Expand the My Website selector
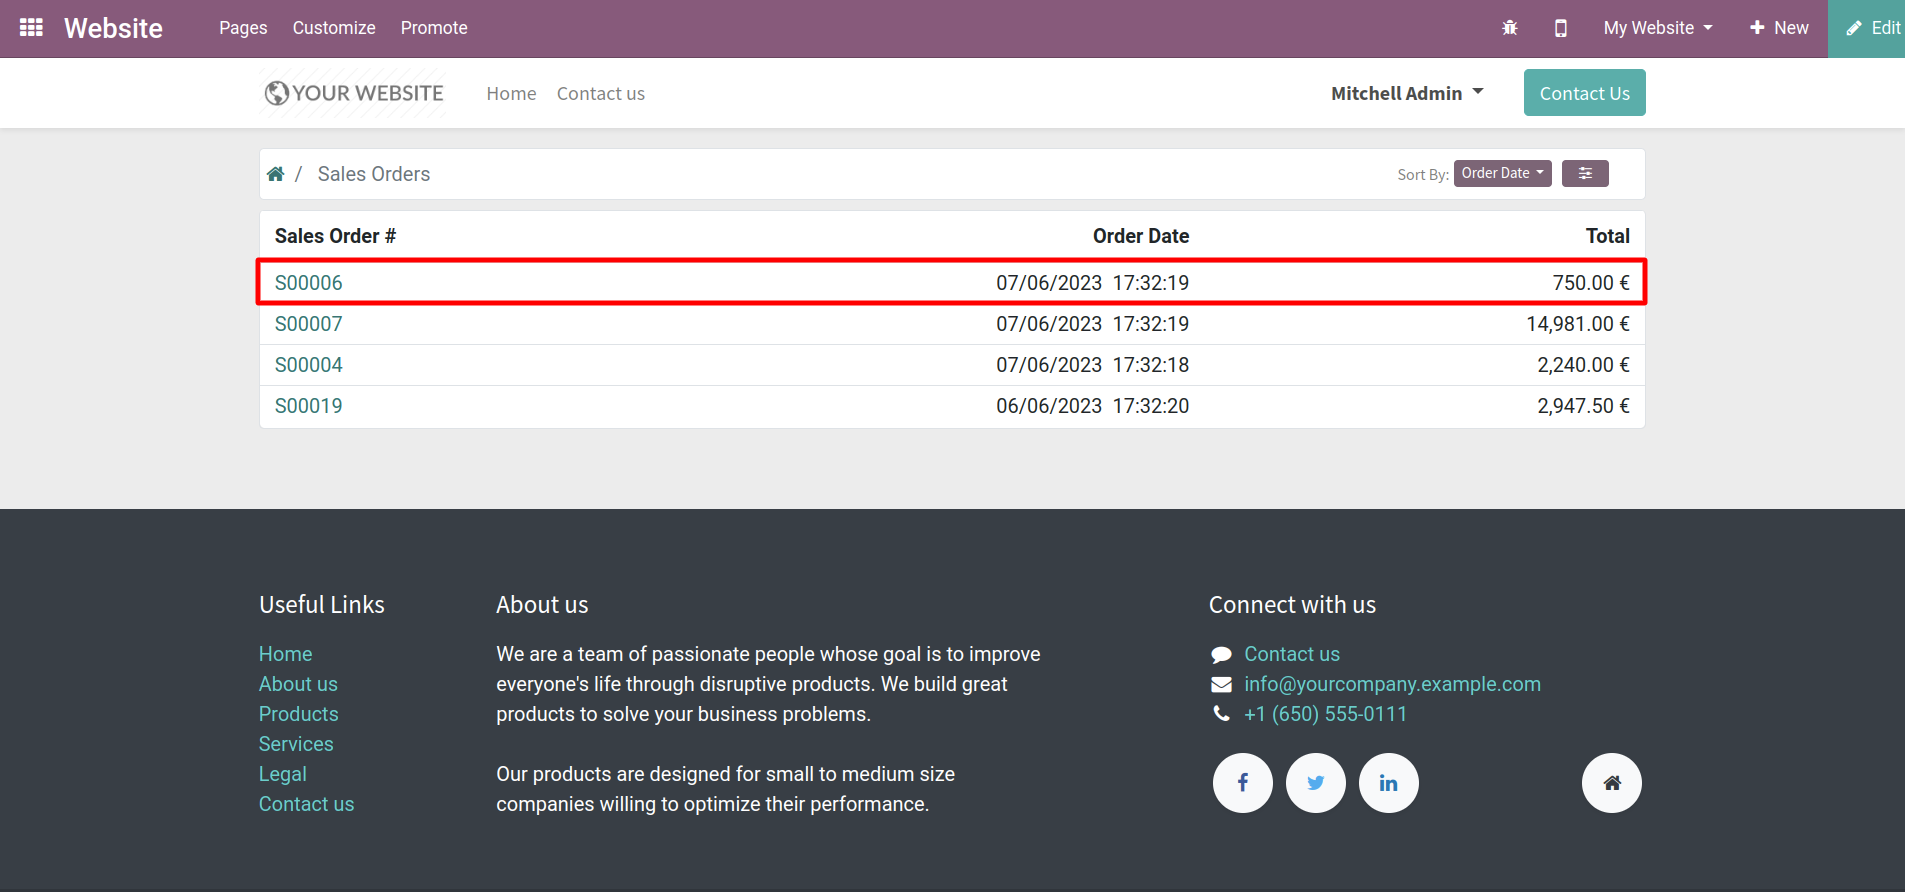This screenshot has width=1905, height=892. [1657, 28]
